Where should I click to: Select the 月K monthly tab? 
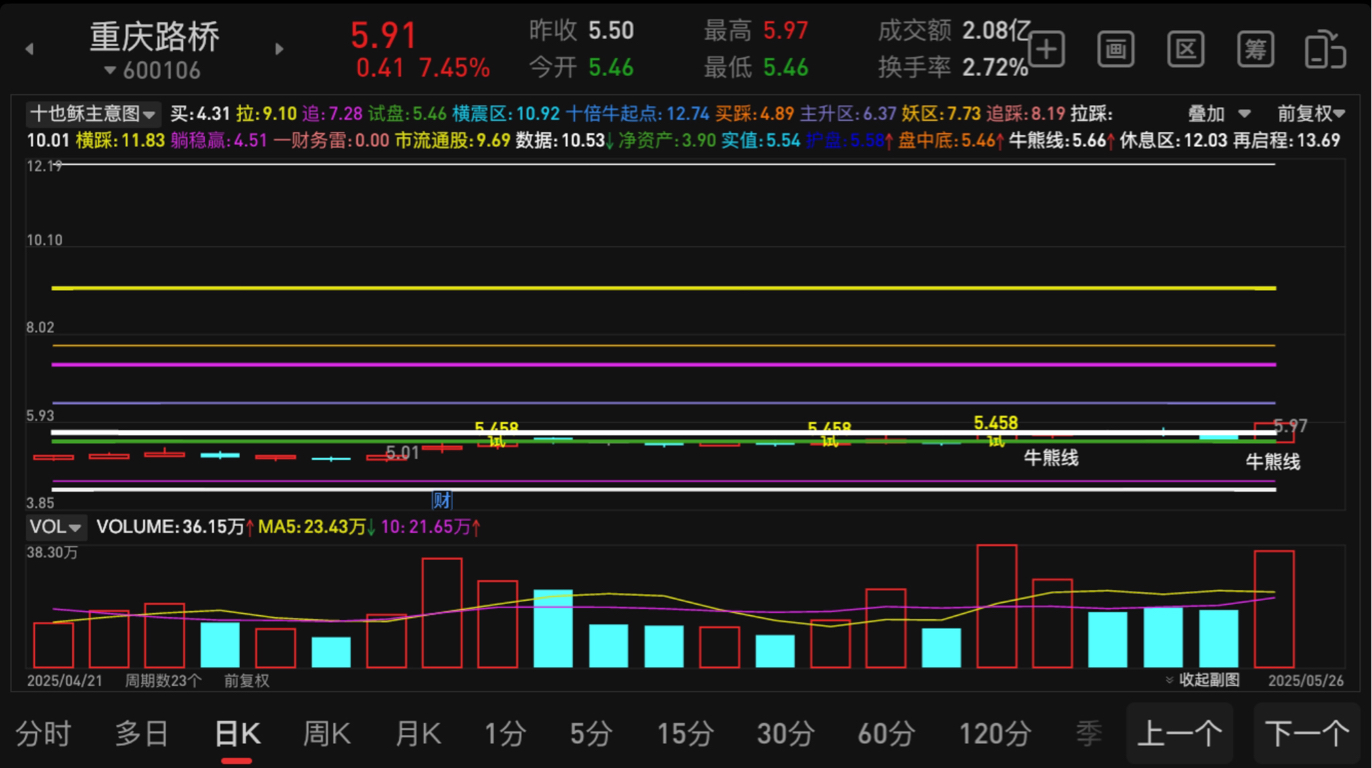[x=418, y=734]
